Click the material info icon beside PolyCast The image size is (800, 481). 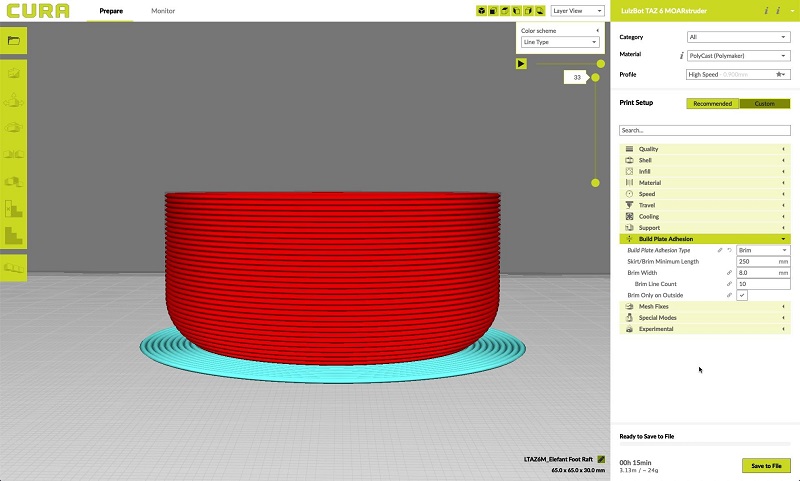(x=680, y=55)
